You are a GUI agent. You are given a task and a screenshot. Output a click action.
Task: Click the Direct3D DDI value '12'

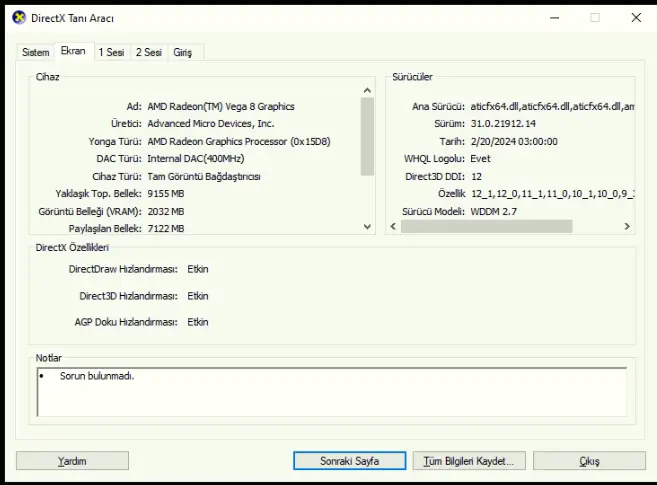[476, 176]
